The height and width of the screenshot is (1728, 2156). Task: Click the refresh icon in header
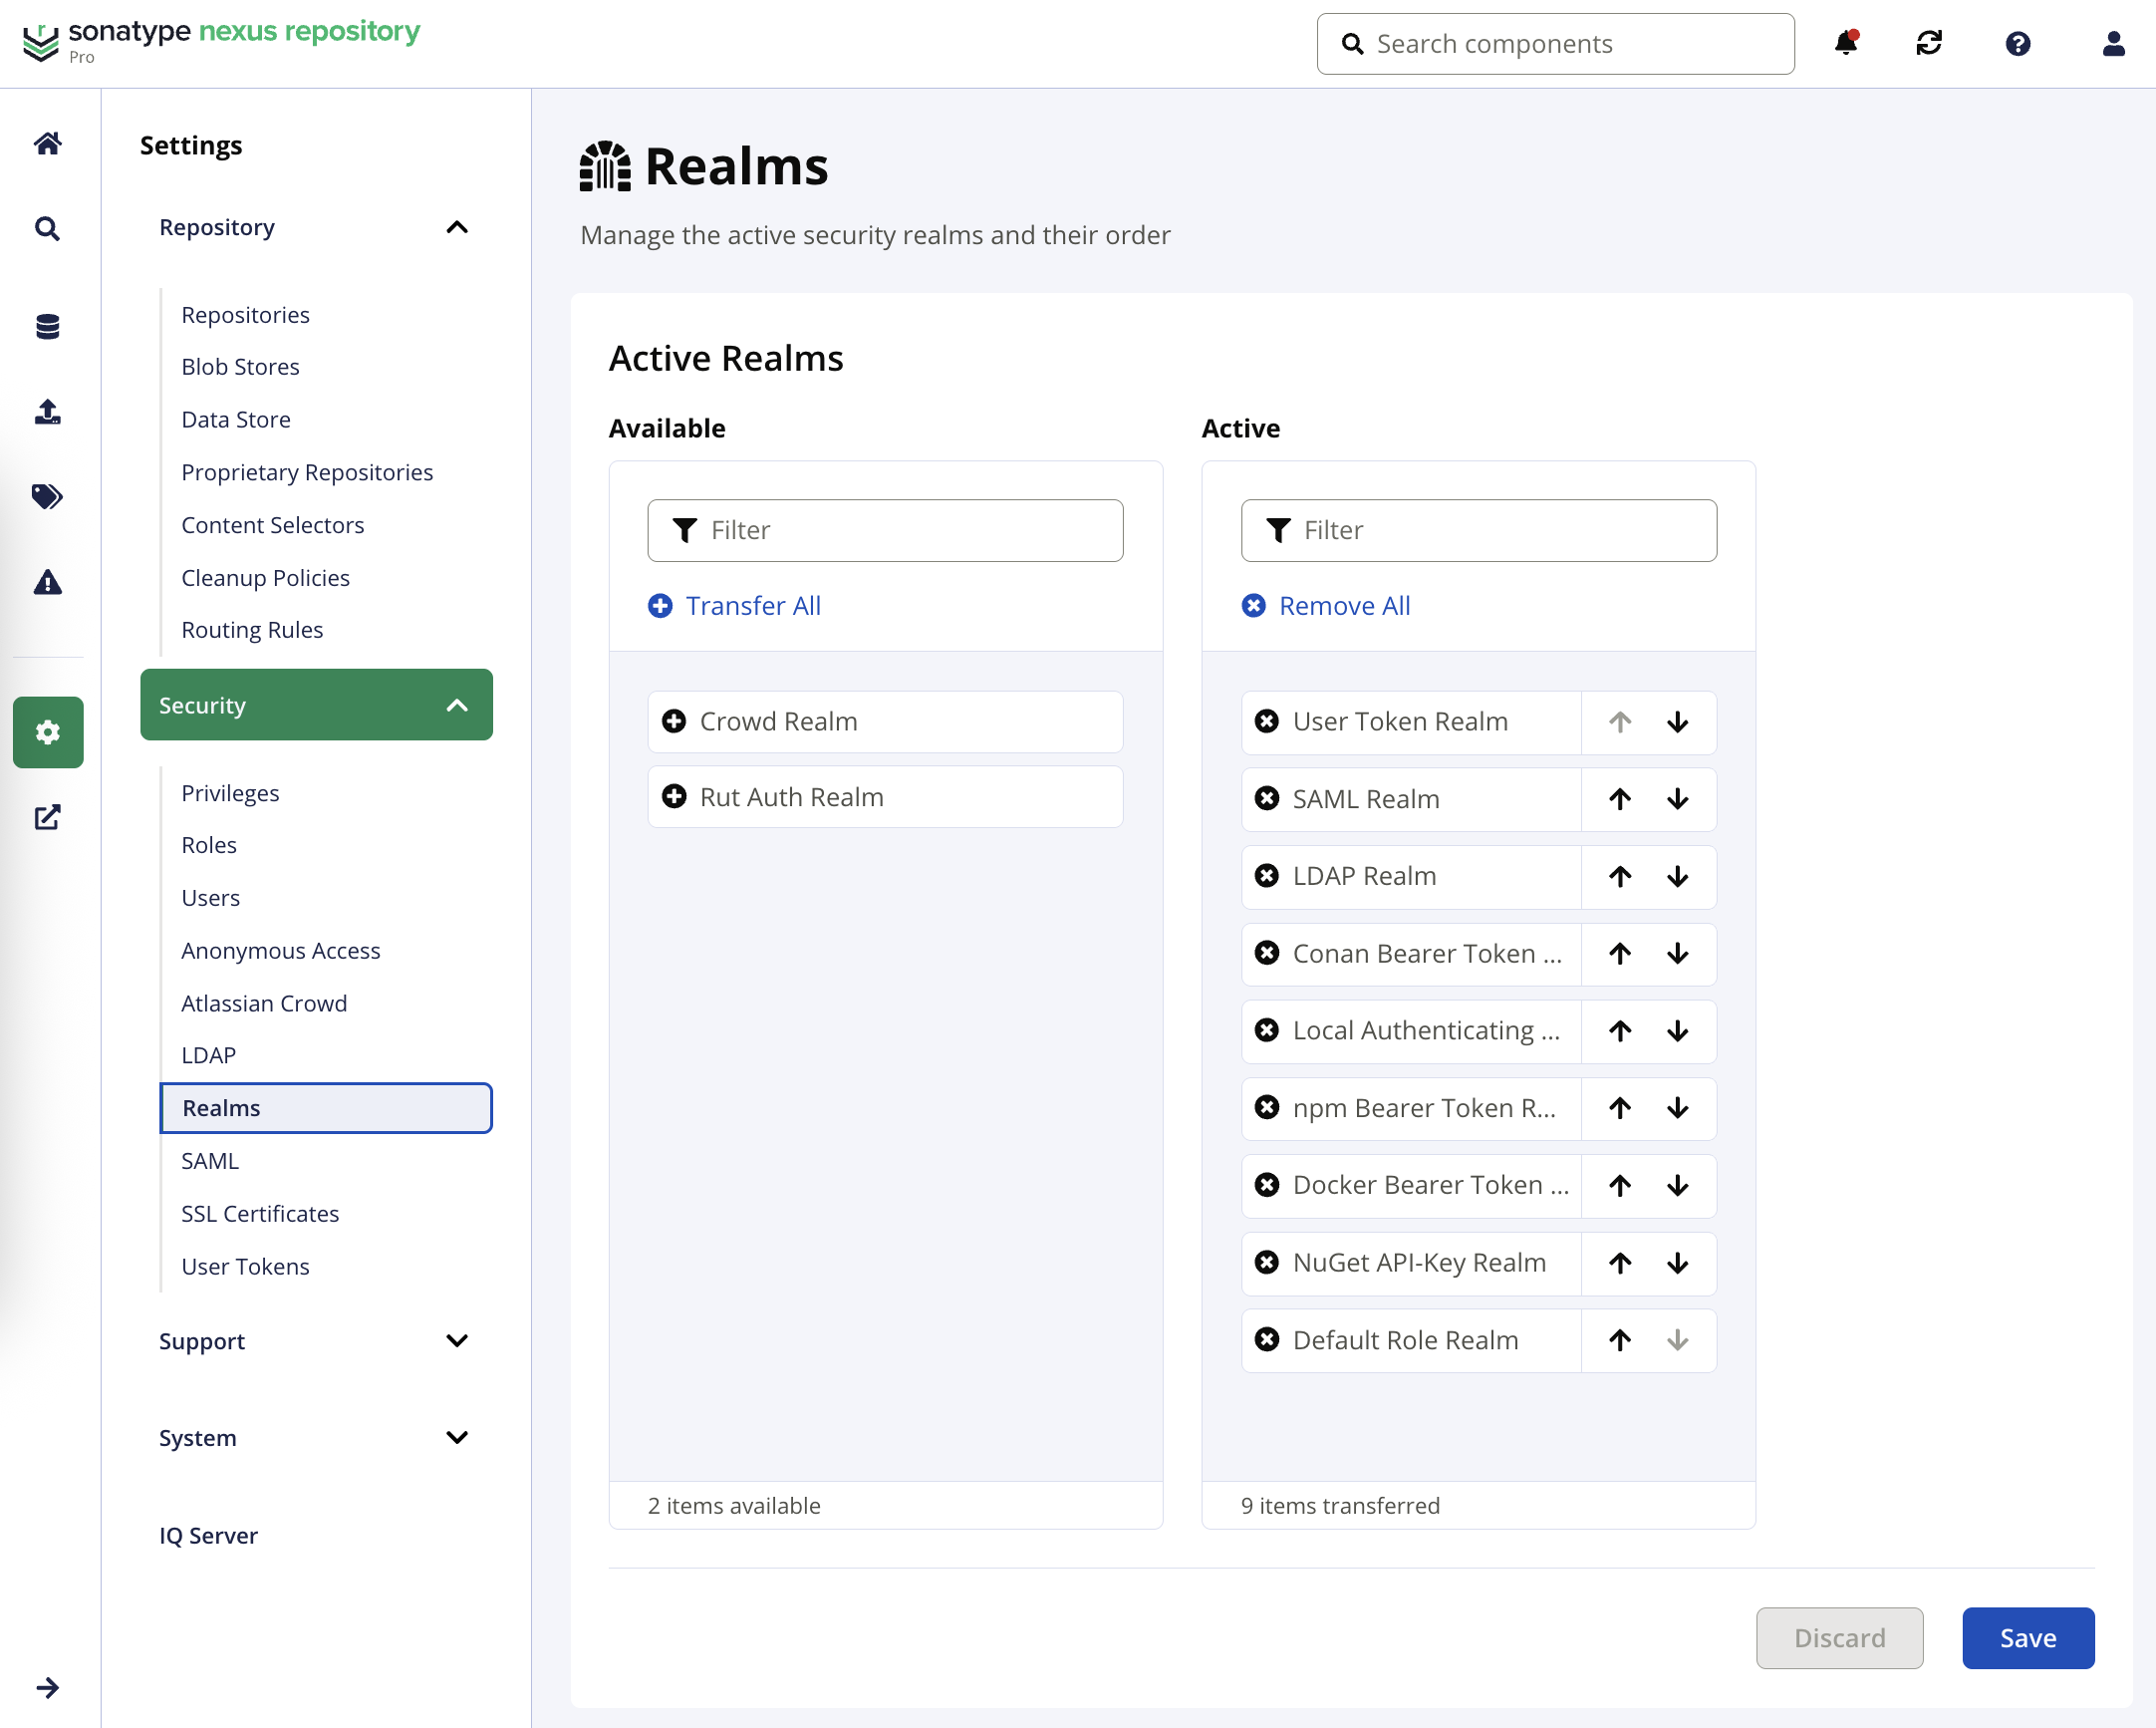tap(1929, 43)
